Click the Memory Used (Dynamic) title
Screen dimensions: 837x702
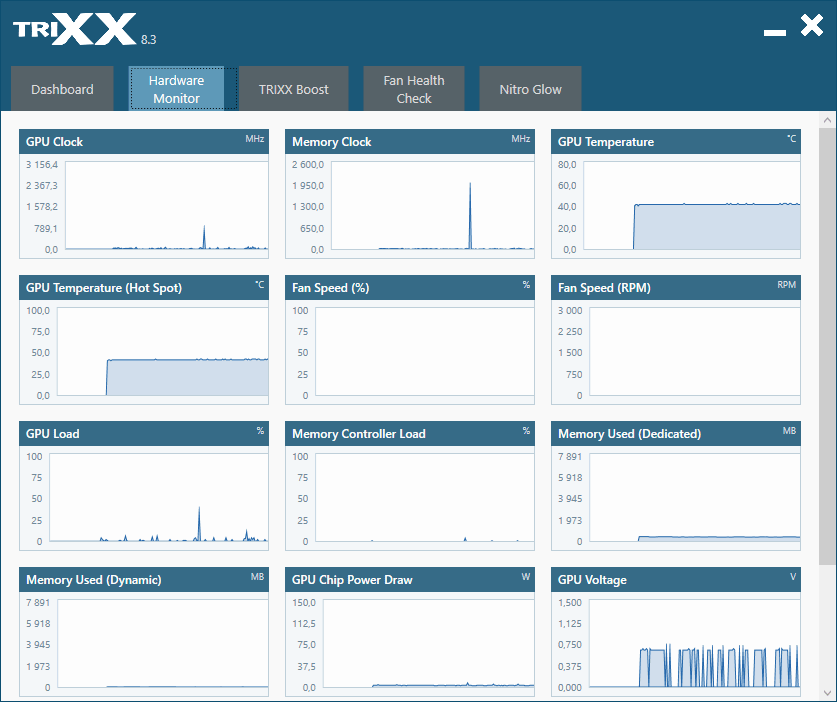[93, 580]
